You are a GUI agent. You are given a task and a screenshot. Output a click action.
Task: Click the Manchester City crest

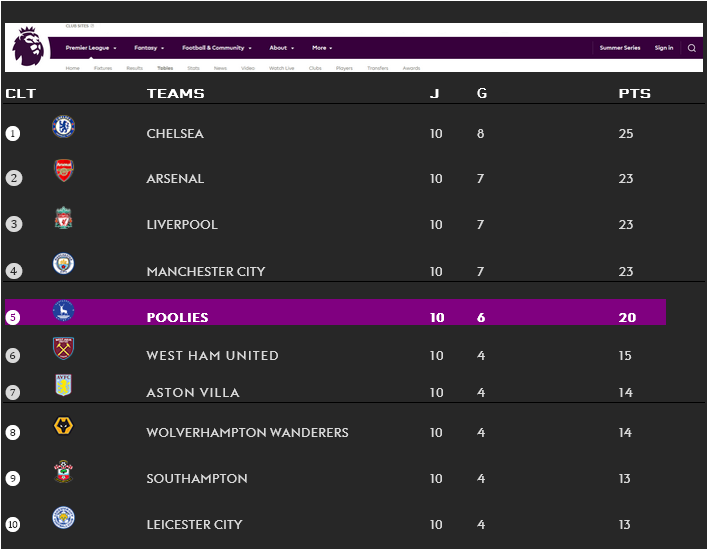click(64, 264)
